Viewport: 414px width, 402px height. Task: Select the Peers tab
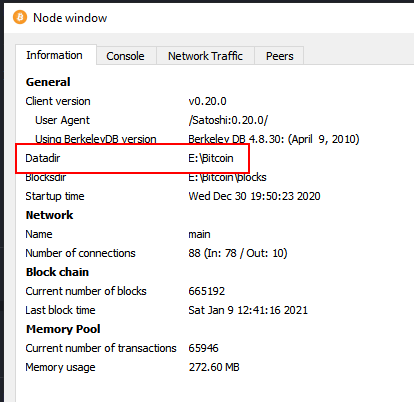tap(280, 56)
